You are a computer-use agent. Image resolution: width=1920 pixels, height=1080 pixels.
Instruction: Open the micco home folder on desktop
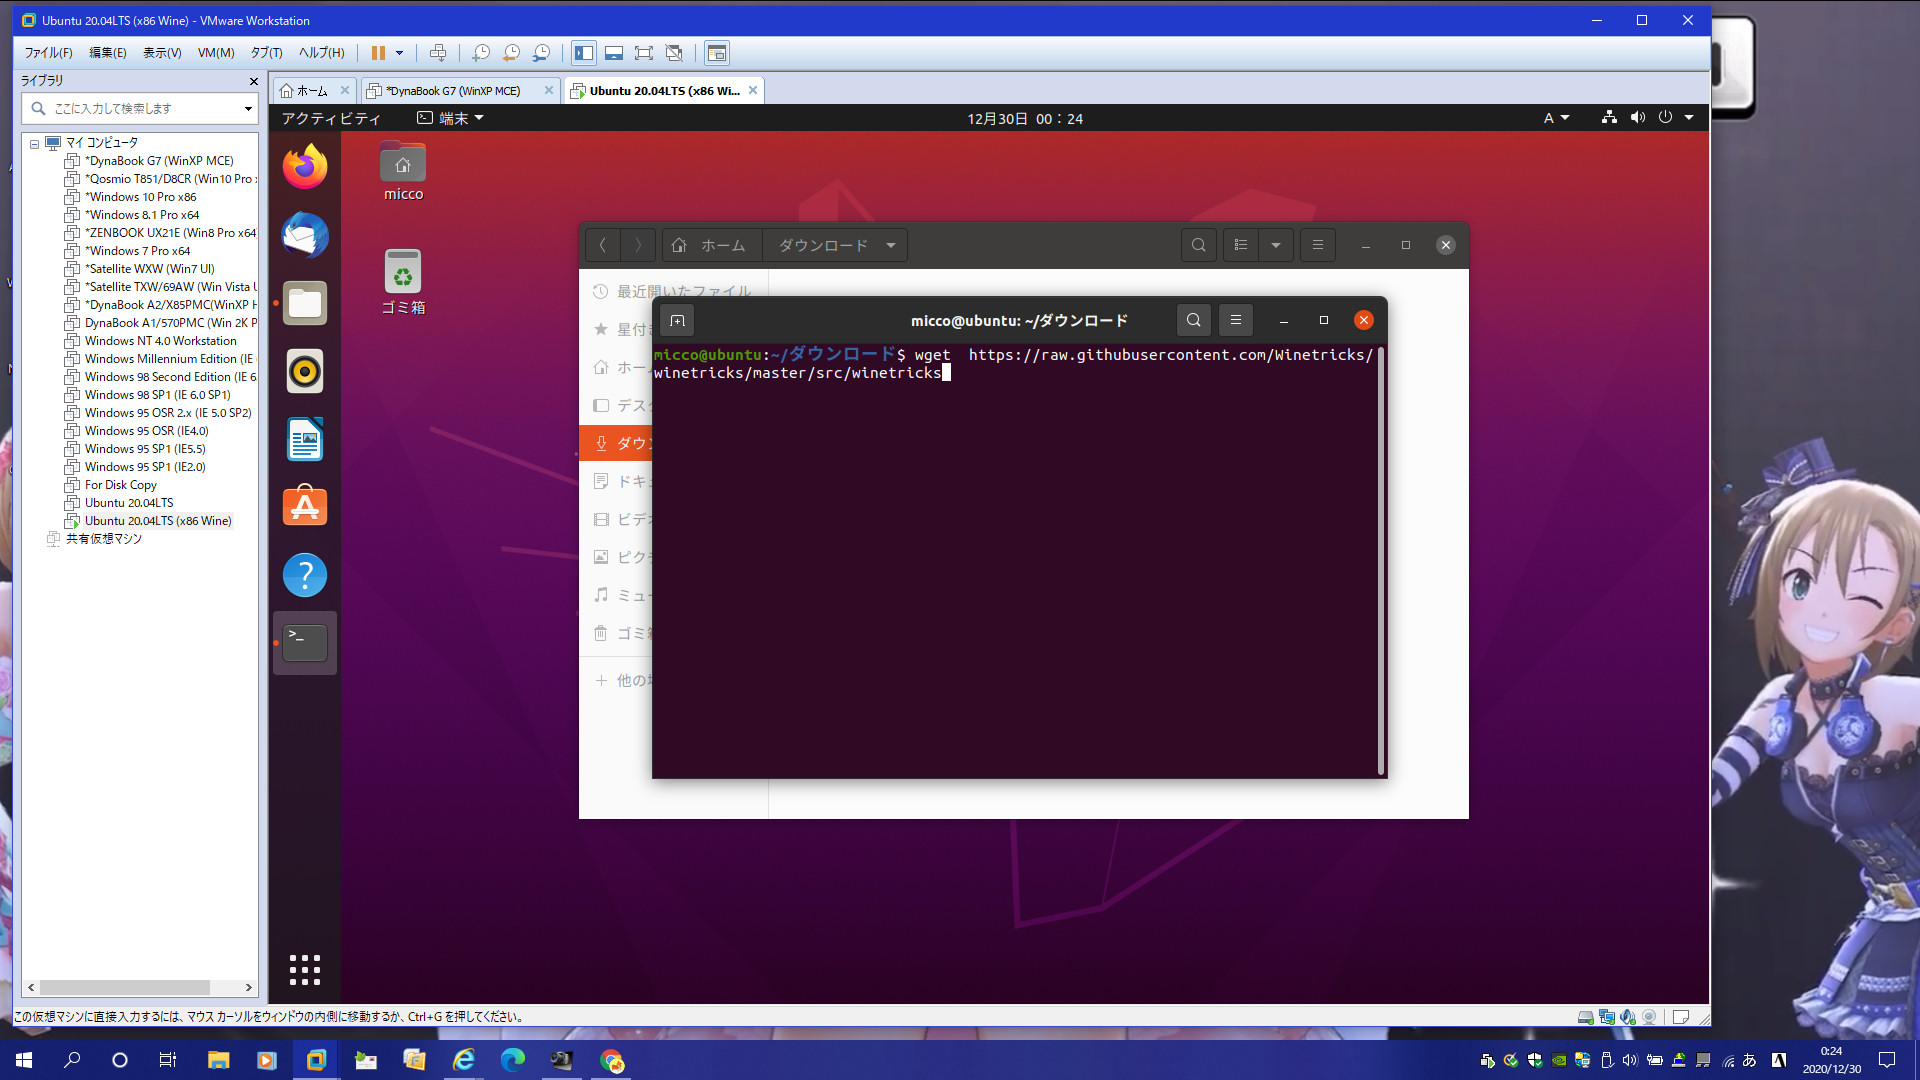[403, 172]
